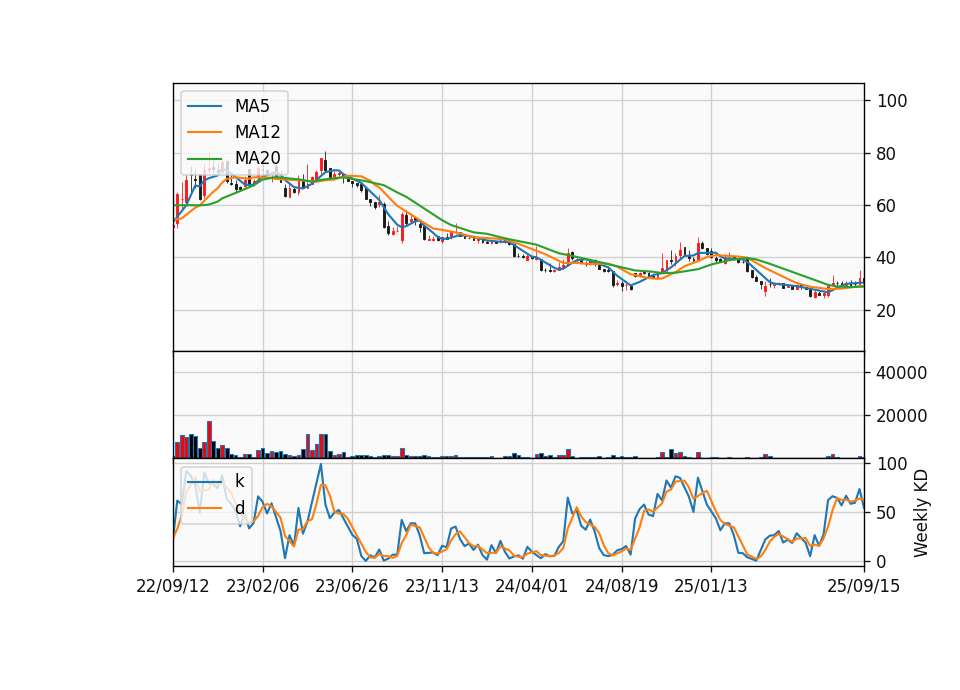Click the price axis value 80
This screenshot has height=690, width=960.
886,154
